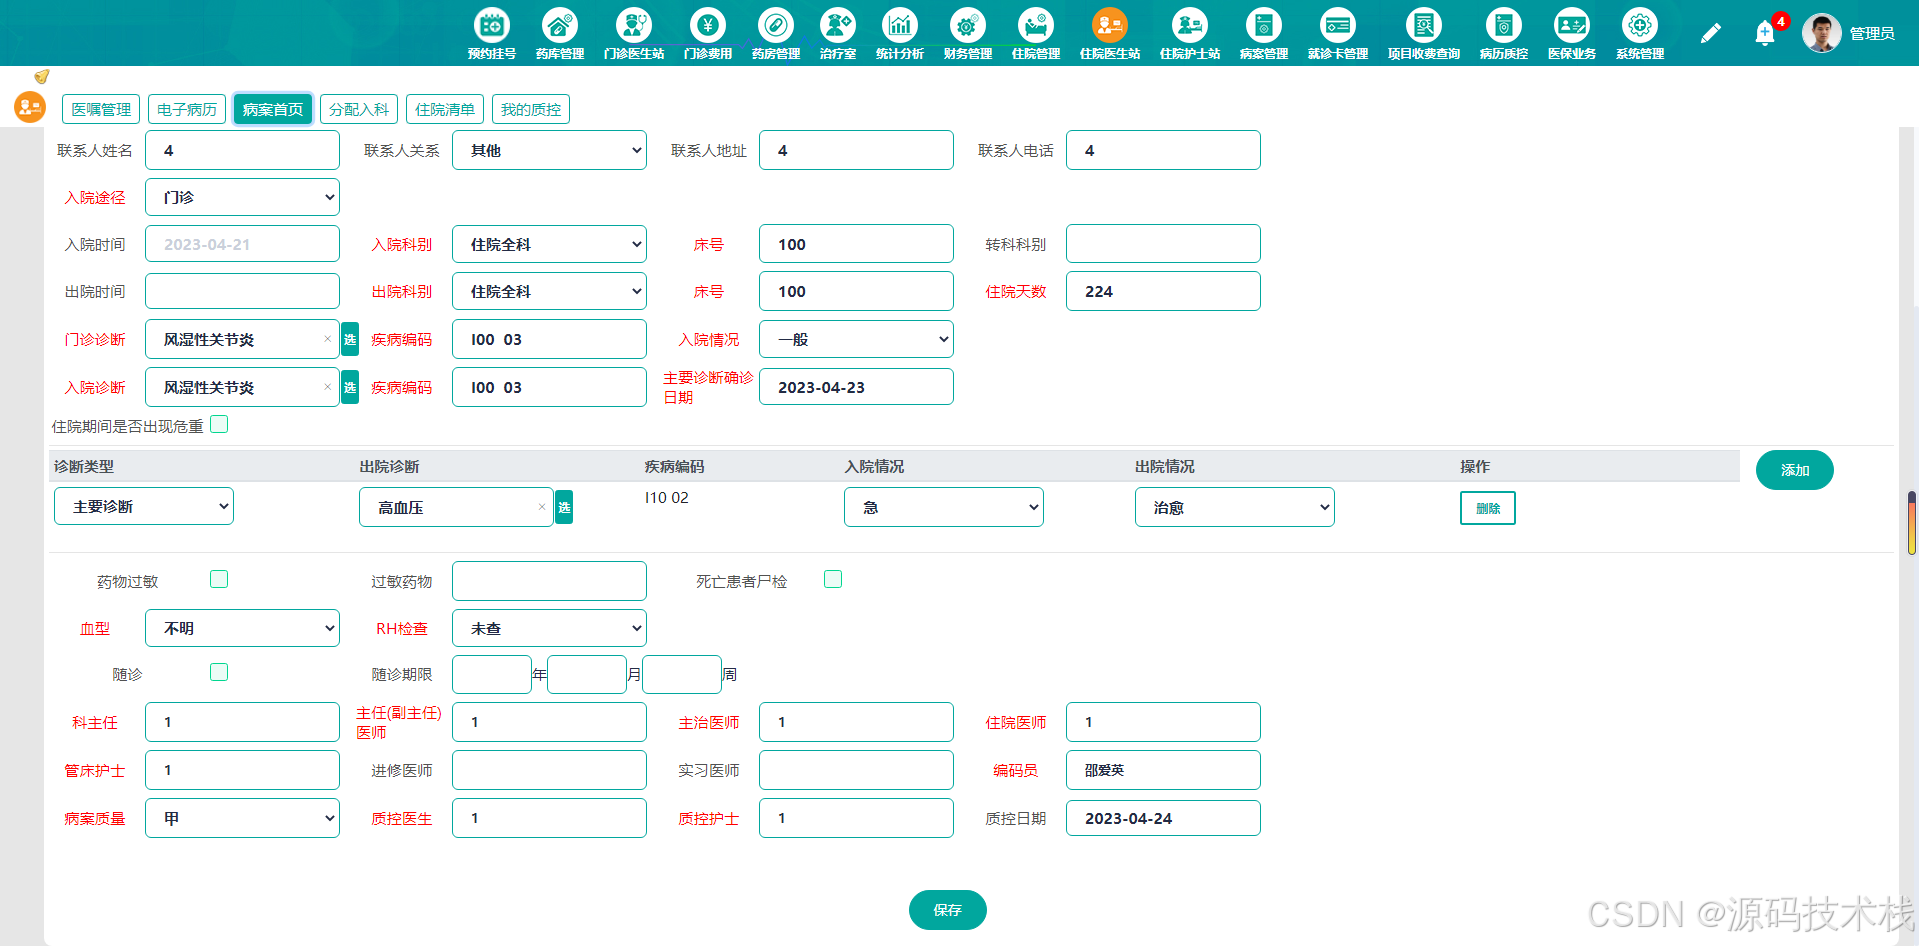Open the 诊断类型 主要诊断 dropdown

tap(144, 506)
